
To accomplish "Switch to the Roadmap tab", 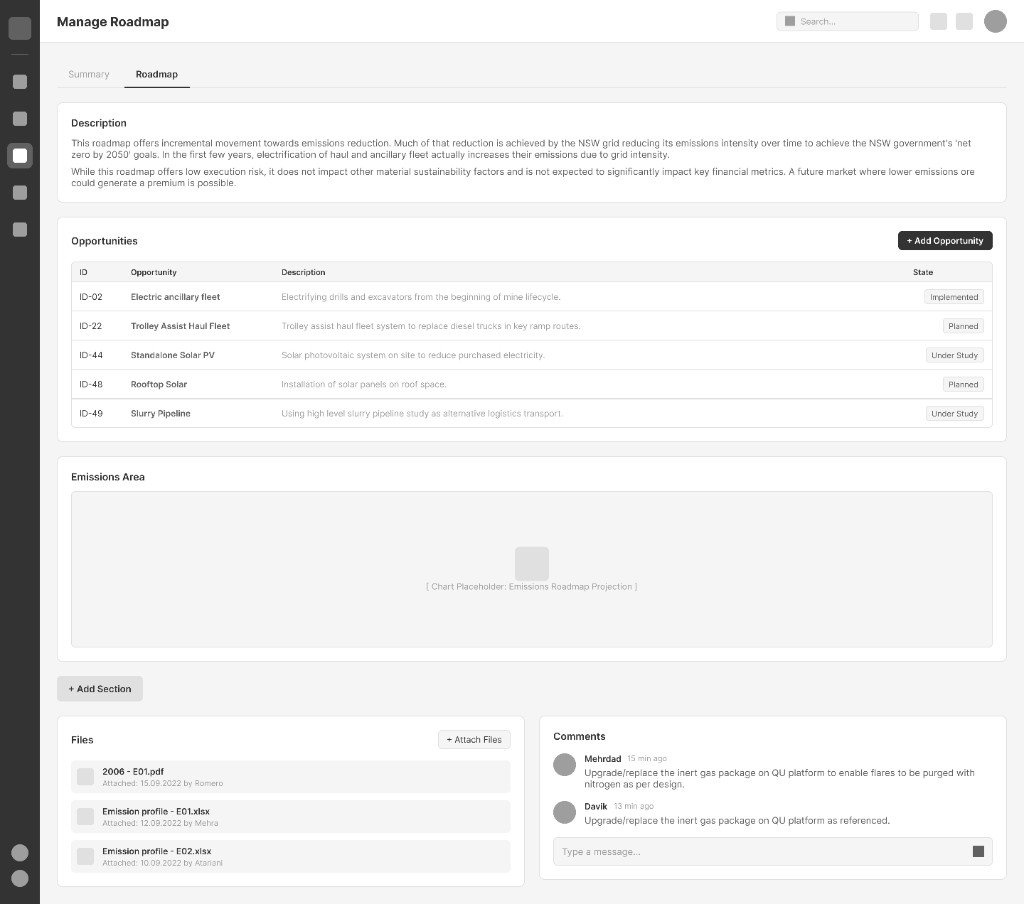I will (157, 74).
